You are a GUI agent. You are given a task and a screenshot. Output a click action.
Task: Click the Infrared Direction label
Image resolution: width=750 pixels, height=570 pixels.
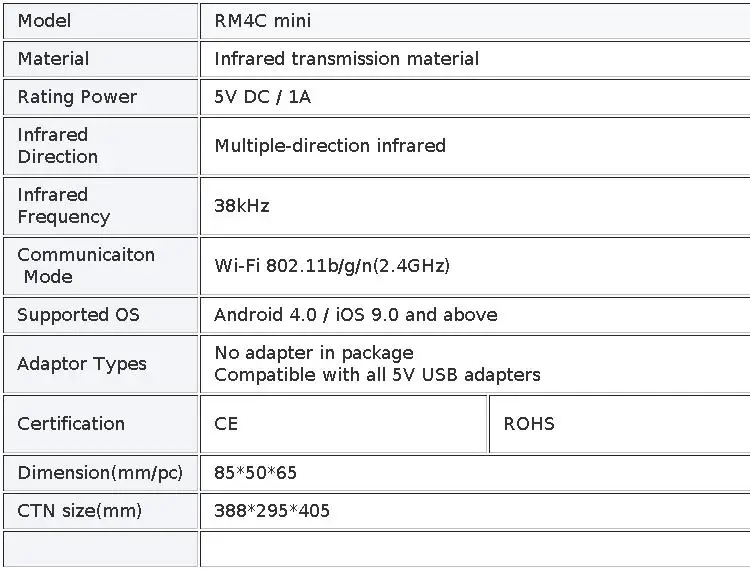[57, 146]
